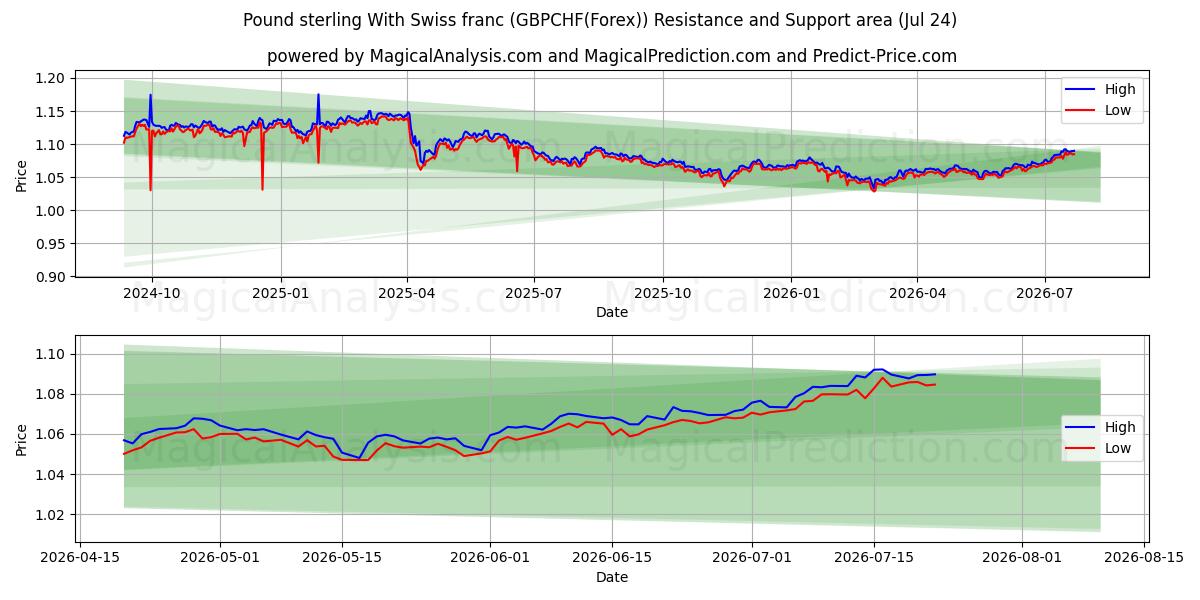Click the '2025-01' date tick on the top chart
Screen dimensions: 1200x600
click(x=281, y=294)
